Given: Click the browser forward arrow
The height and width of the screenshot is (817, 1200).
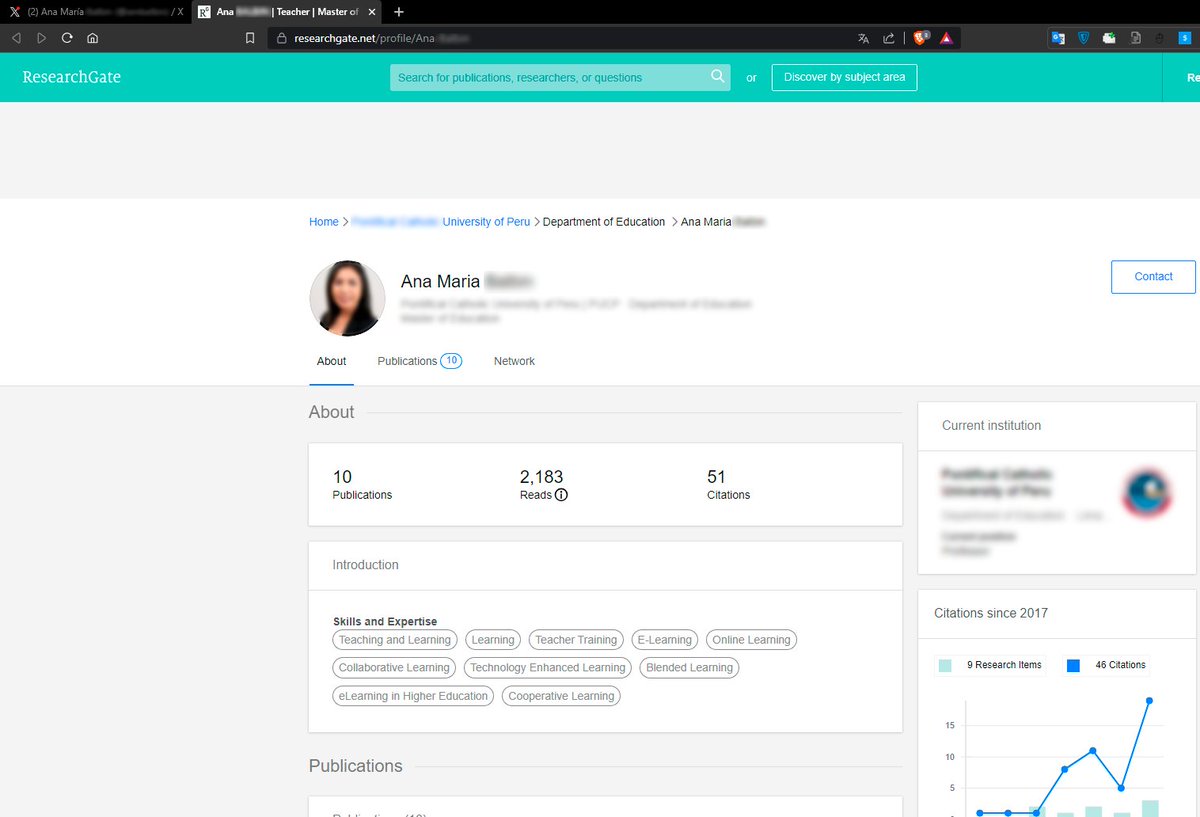Looking at the screenshot, I should pos(41,38).
